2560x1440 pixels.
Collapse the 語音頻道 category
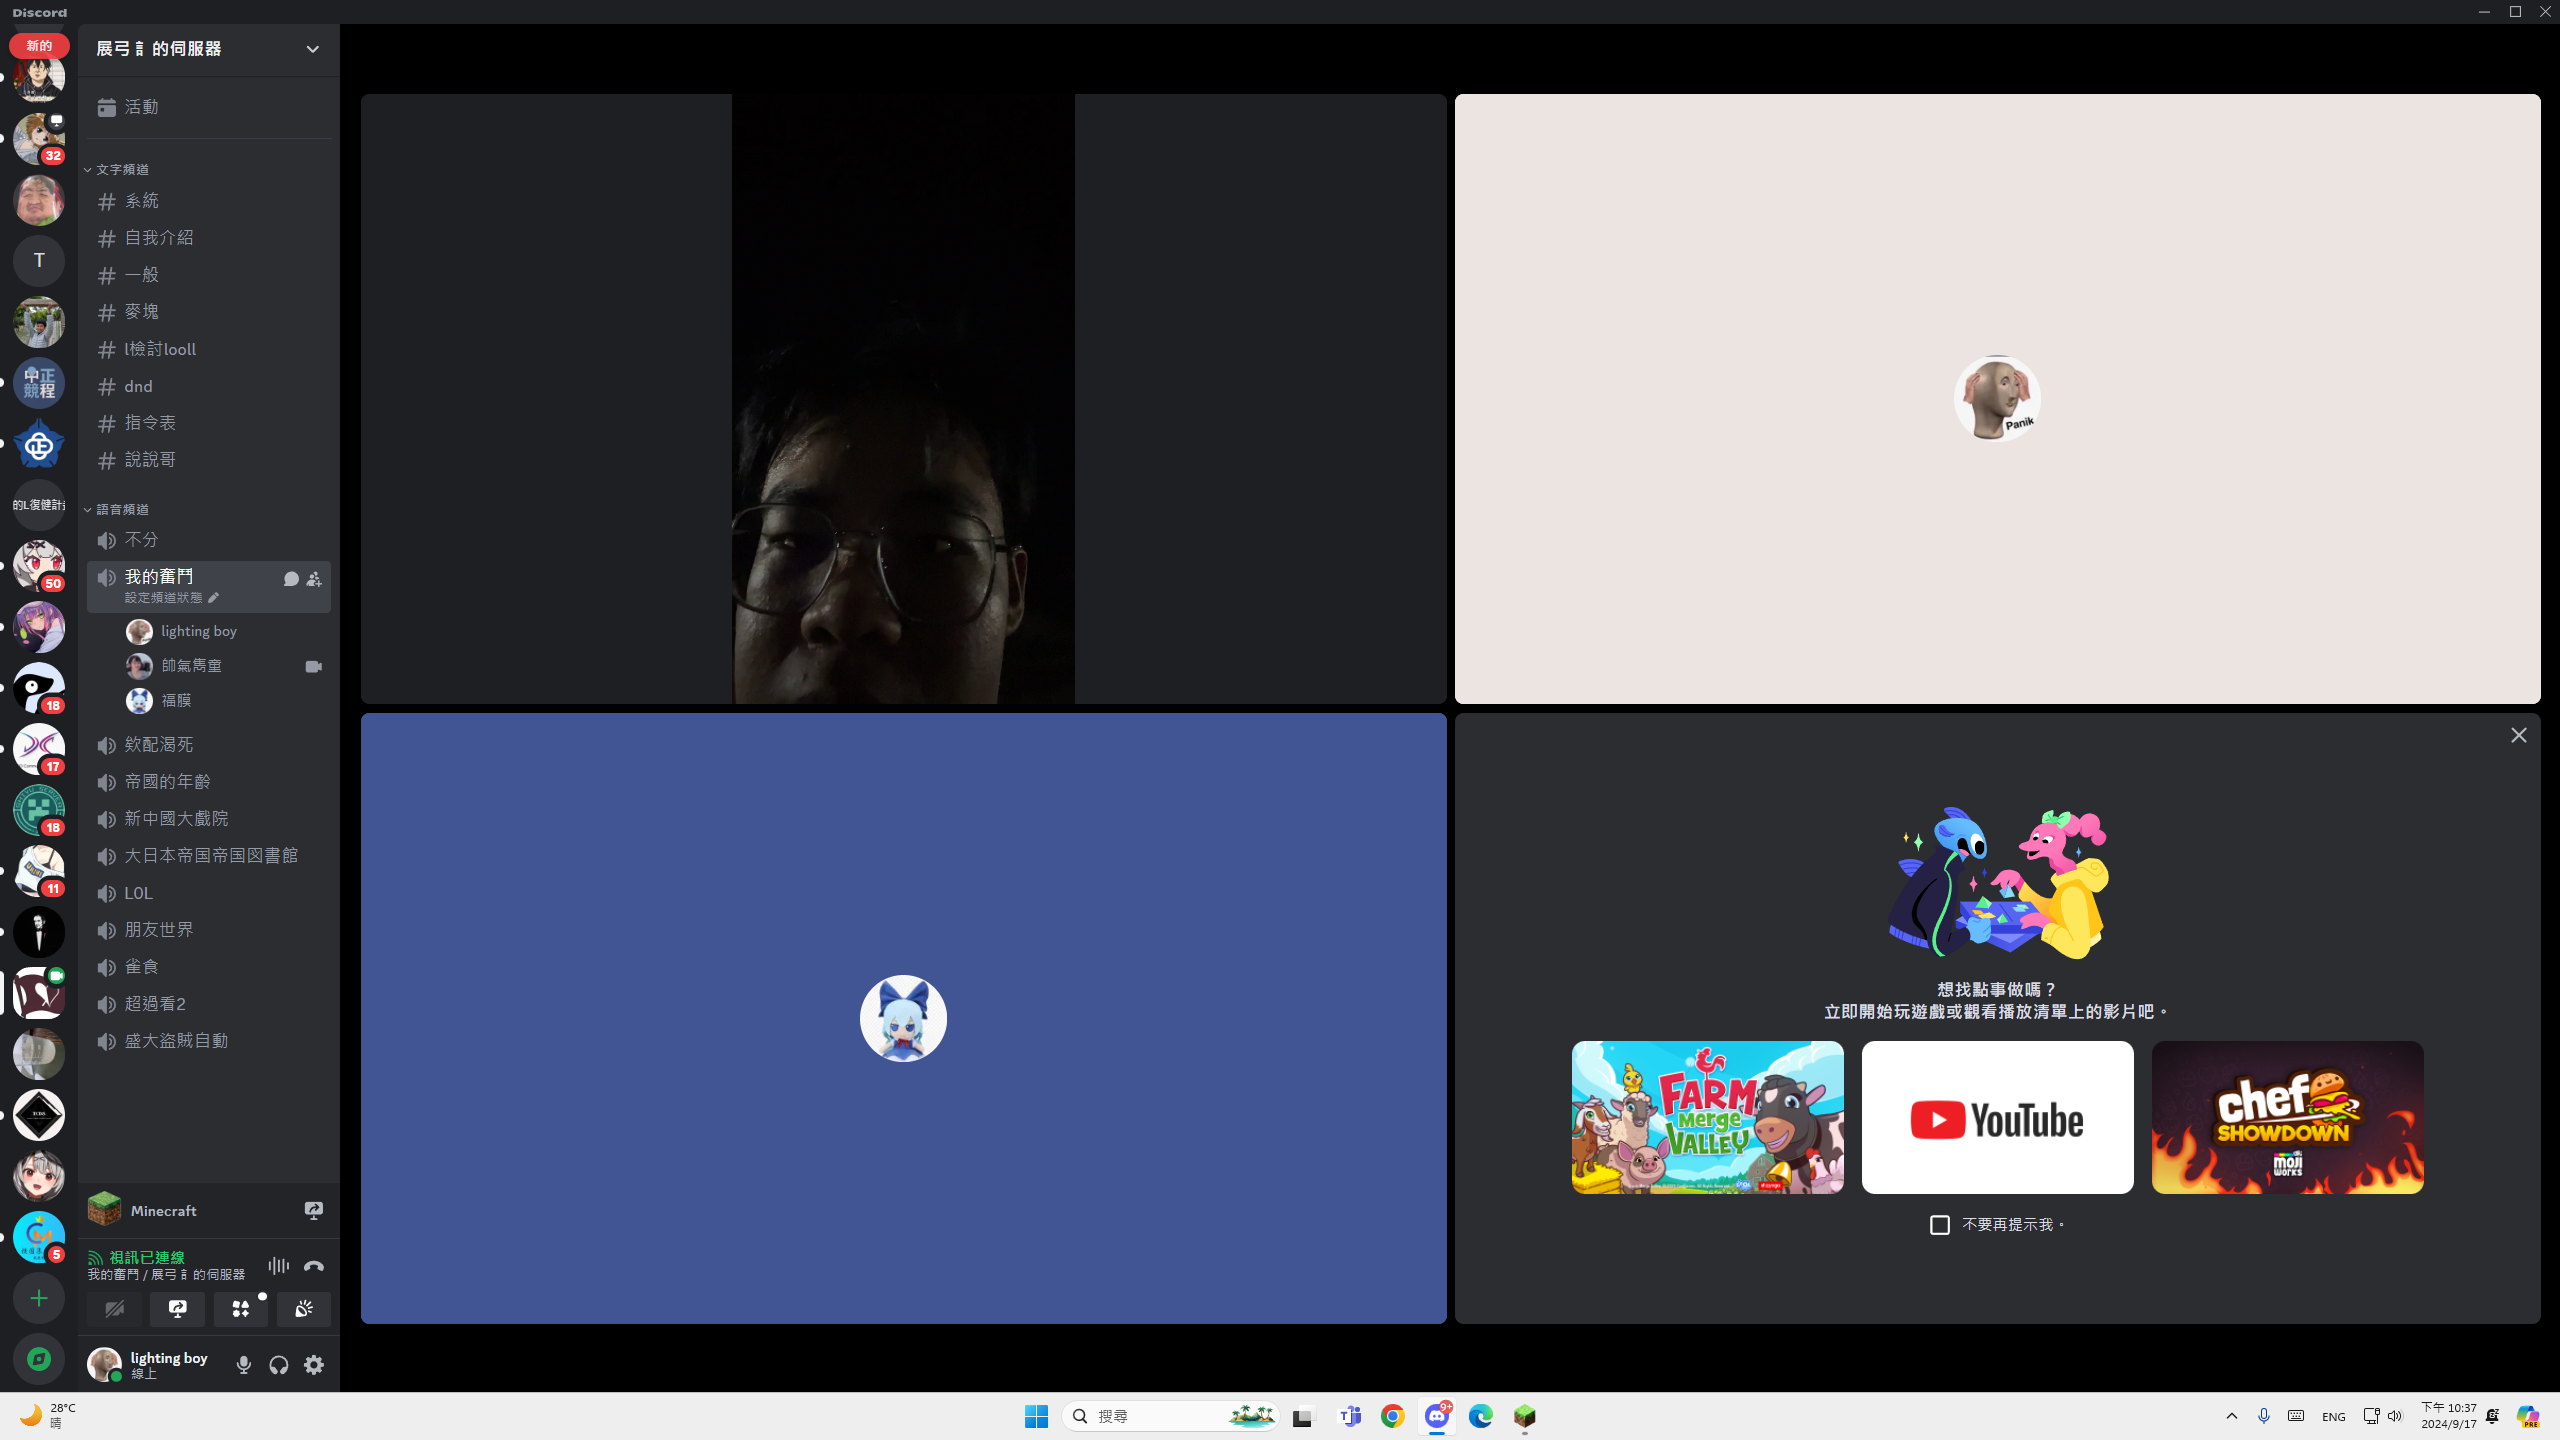tap(122, 510)
